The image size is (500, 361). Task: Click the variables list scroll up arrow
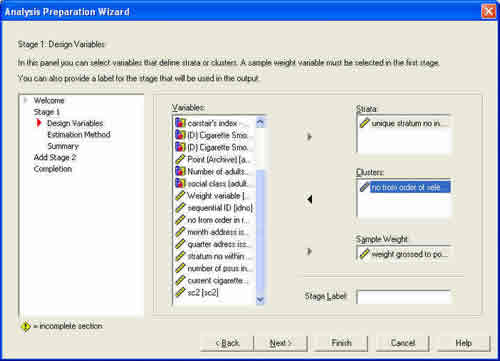260,122
